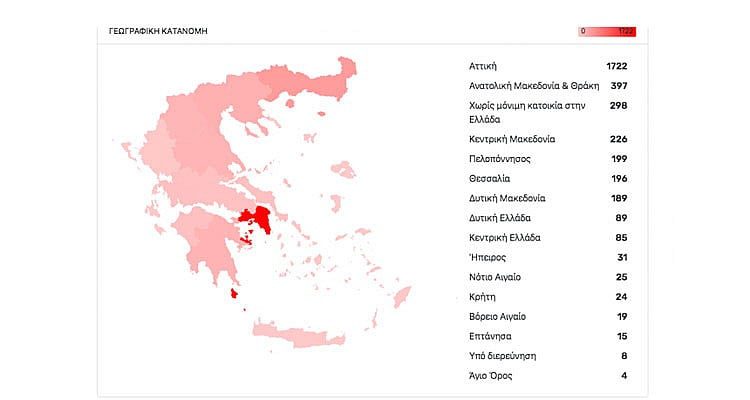Click the Κεντρική Ελλάδα row
Viewport: 750px width, 400px height.
tap(547, 238)
